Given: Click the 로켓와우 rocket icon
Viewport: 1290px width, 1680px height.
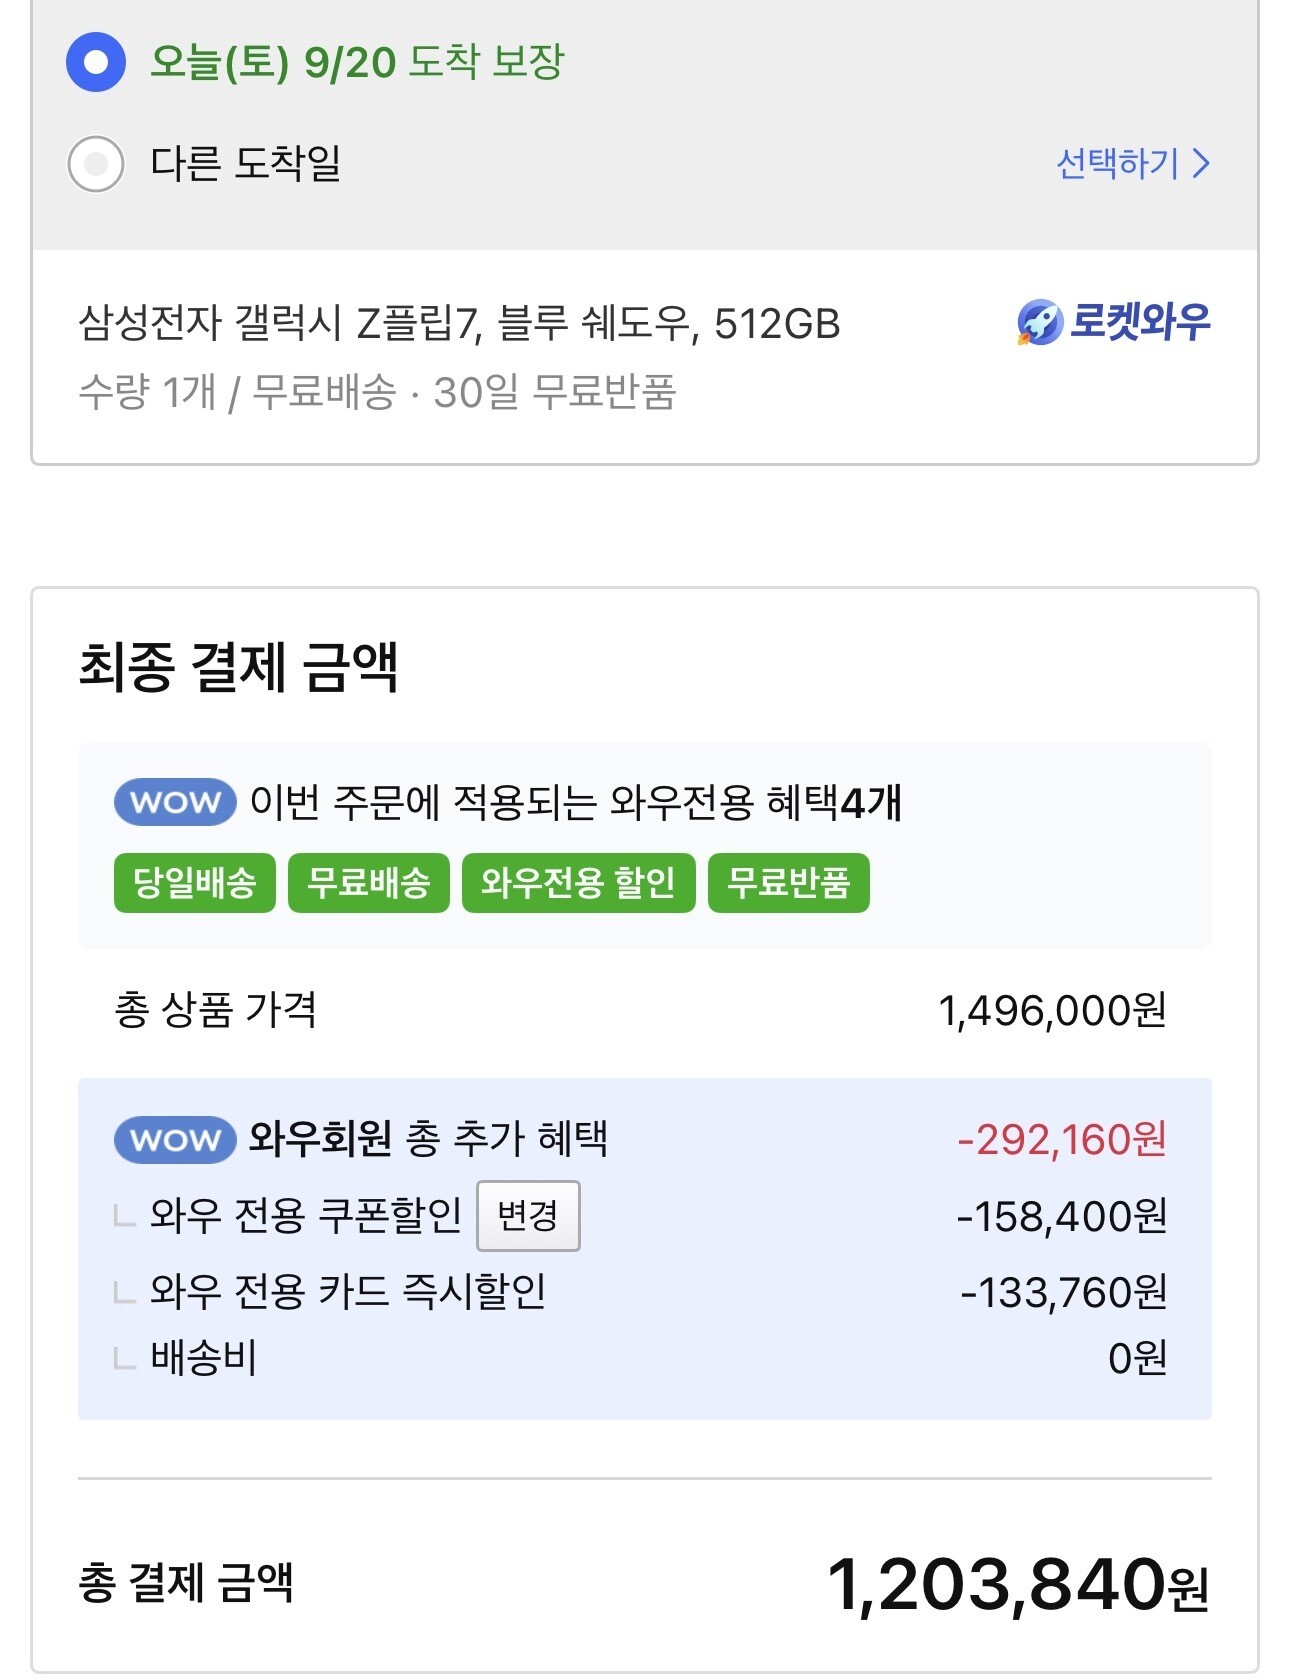Looking at the screenshot, I should tap(1039, 323).
